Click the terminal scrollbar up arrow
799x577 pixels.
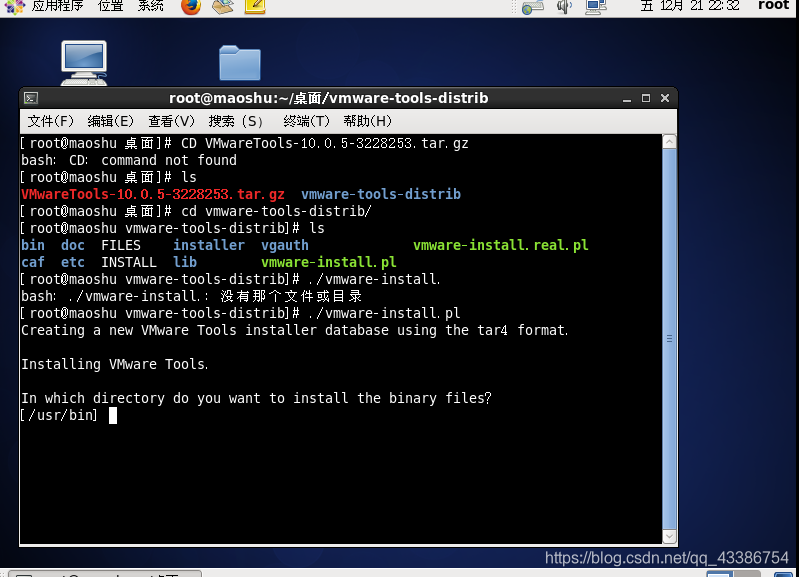(x=670, y=142)
